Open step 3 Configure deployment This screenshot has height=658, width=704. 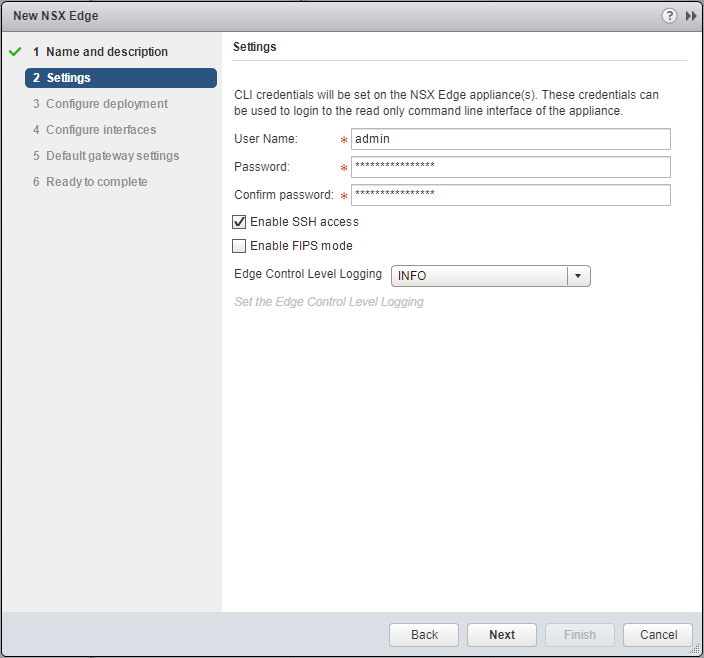pyautogui.click(x=106, y=104)
